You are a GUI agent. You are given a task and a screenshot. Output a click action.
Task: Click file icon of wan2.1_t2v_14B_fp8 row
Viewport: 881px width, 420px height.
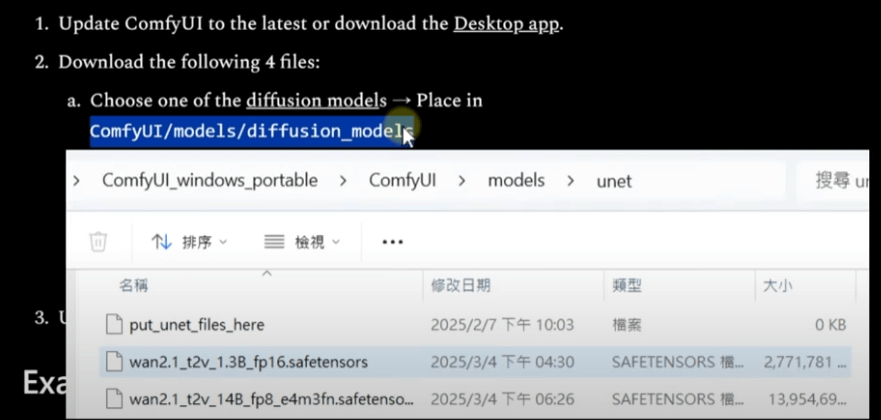114,399
